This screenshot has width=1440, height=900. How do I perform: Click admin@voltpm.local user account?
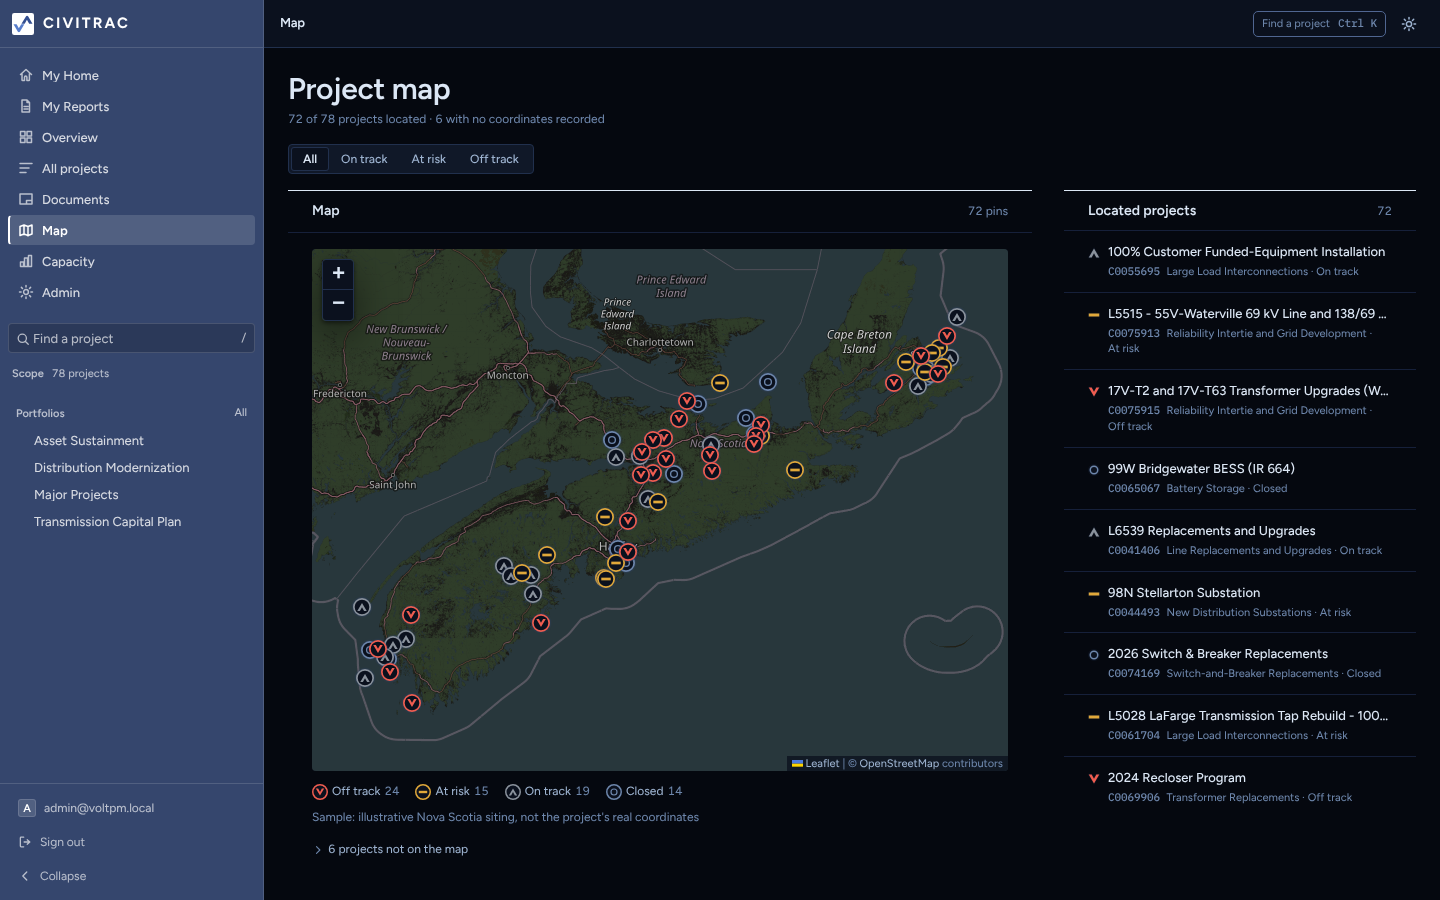pyautogui.click(x=131, y=808)
